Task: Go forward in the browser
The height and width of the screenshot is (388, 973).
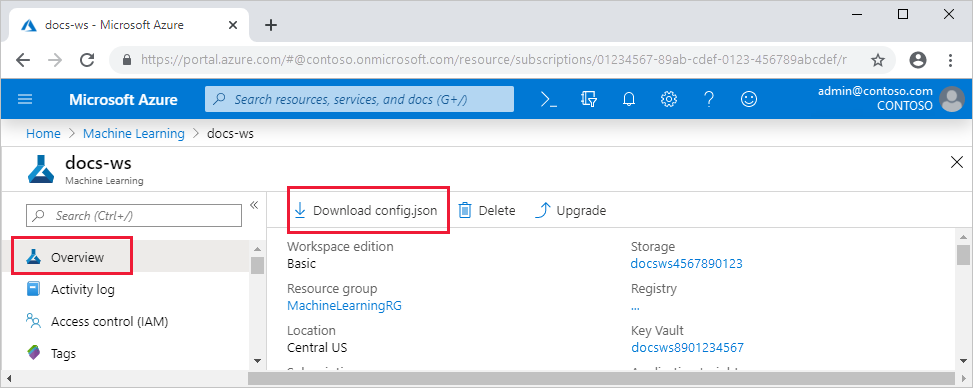Action: click(55, 60)
